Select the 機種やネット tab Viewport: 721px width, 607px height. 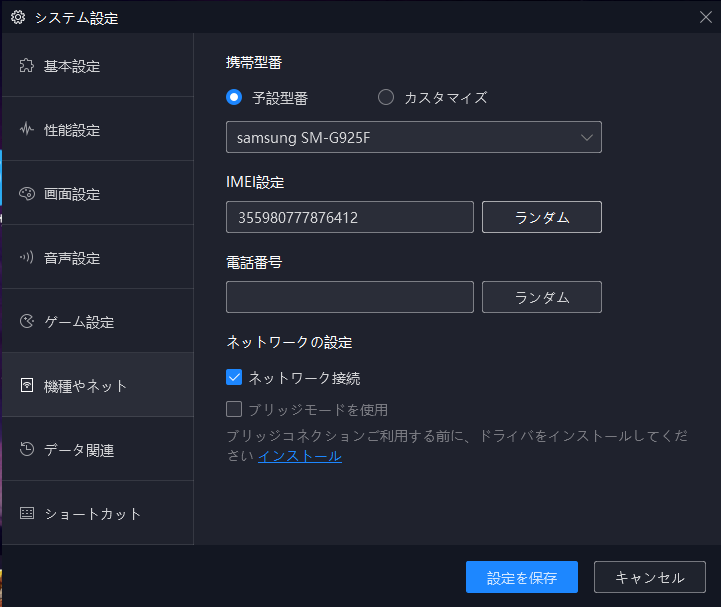click(97, 385)
